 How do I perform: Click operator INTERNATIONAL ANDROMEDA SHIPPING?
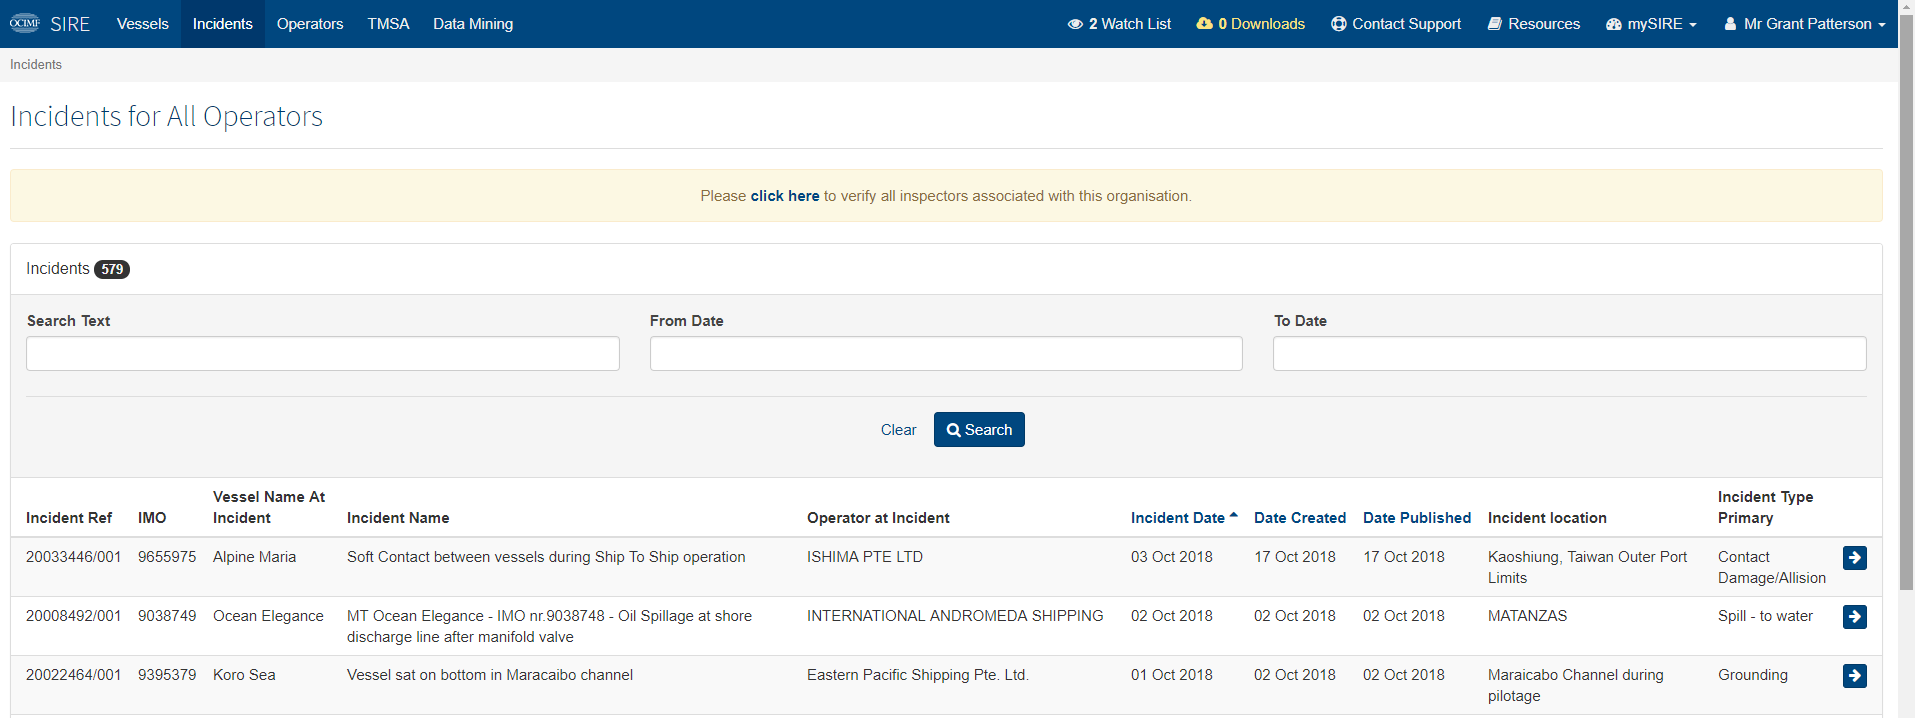pos(955,616)
